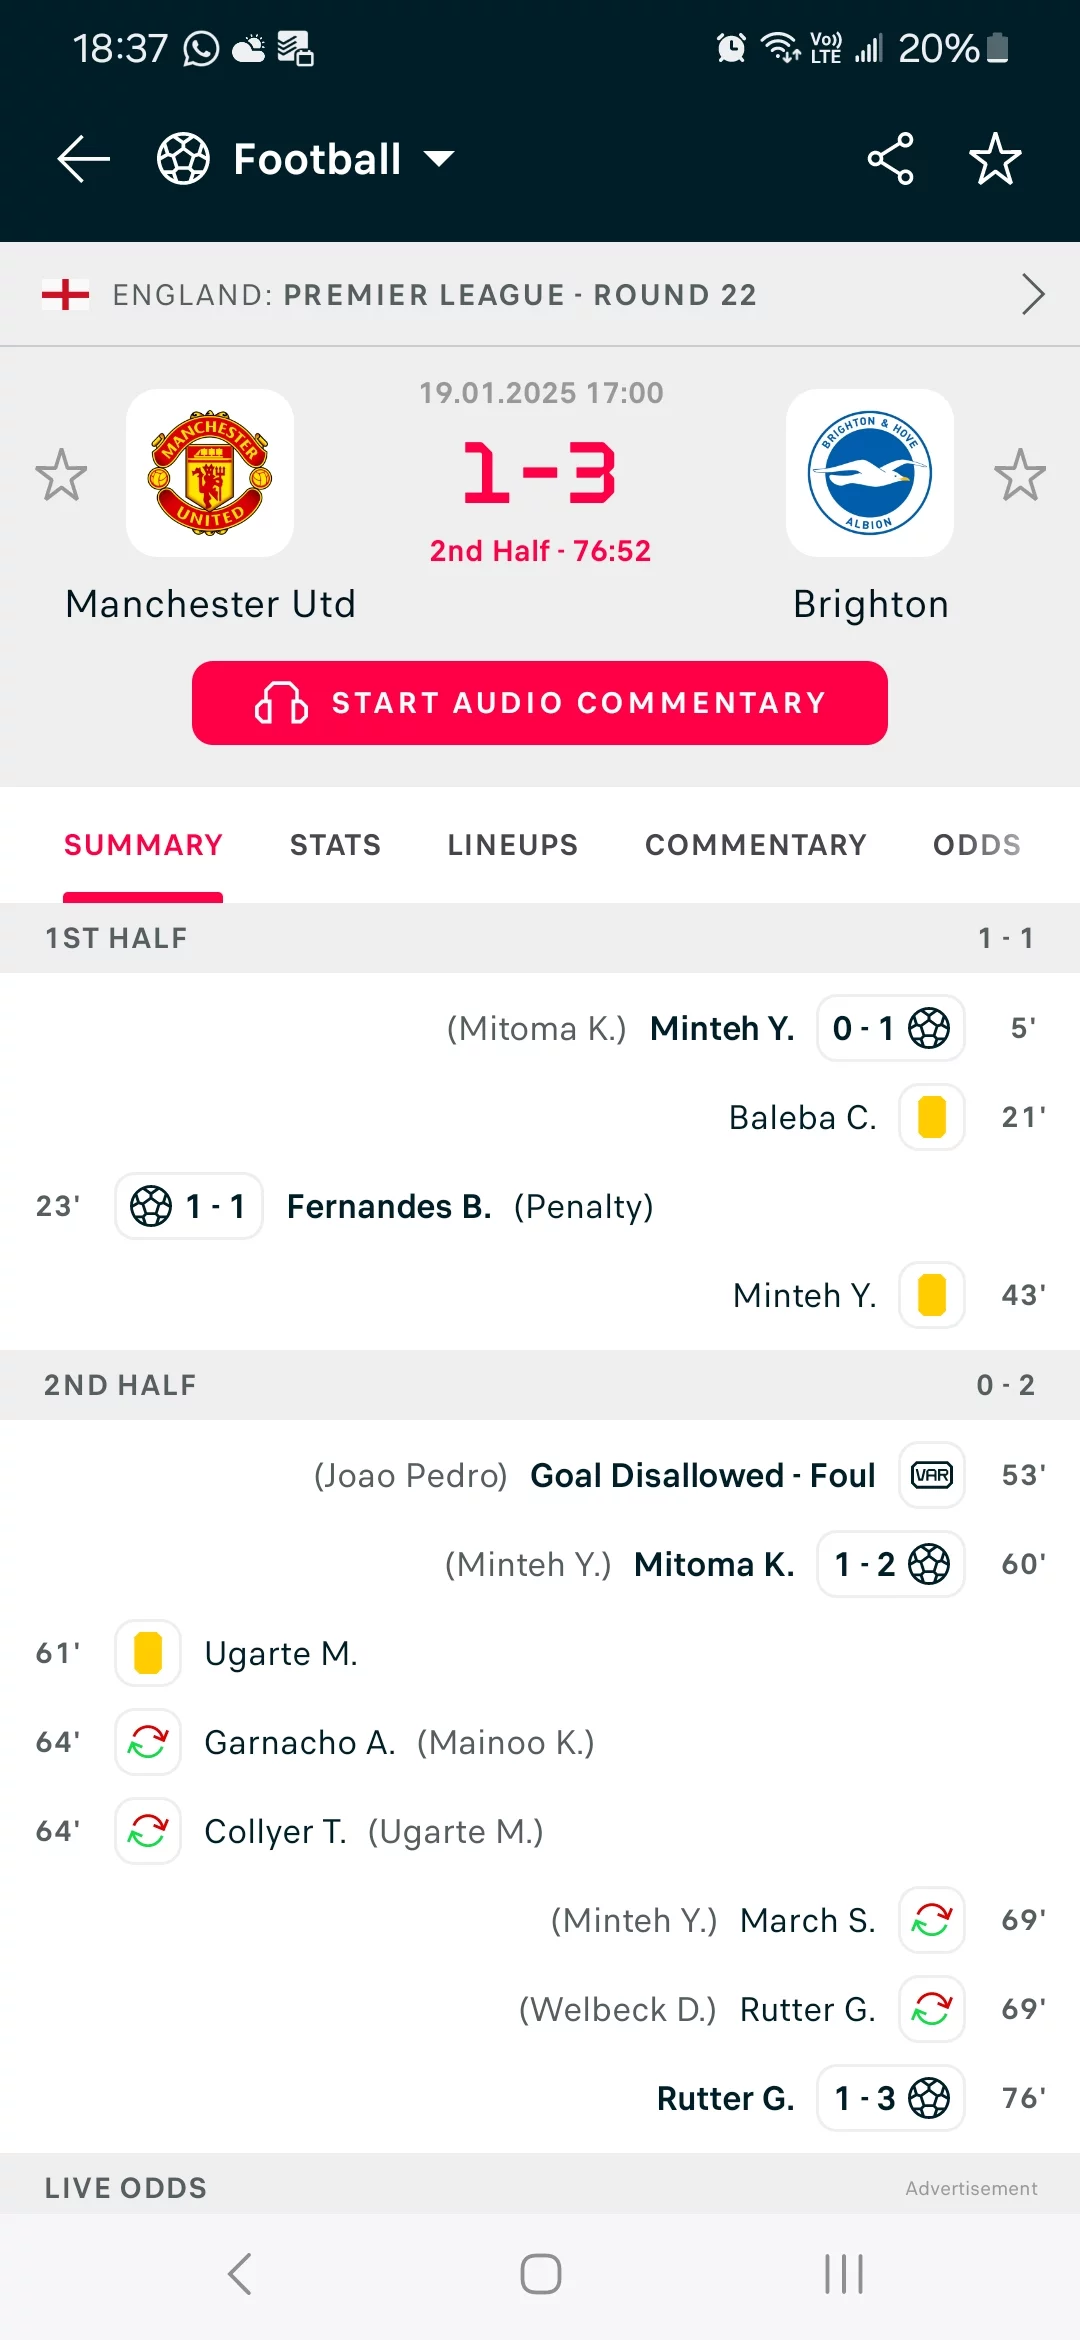Expand Premier League Round 22 chevron
The width and height of the screenshot is (1080, 2340).
click(x=1033, y=294)
